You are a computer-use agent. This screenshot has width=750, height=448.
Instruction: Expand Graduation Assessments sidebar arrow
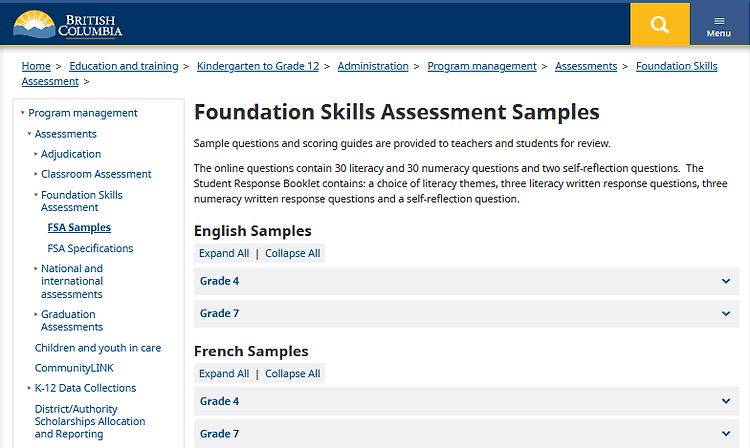(x=35, y=314)
